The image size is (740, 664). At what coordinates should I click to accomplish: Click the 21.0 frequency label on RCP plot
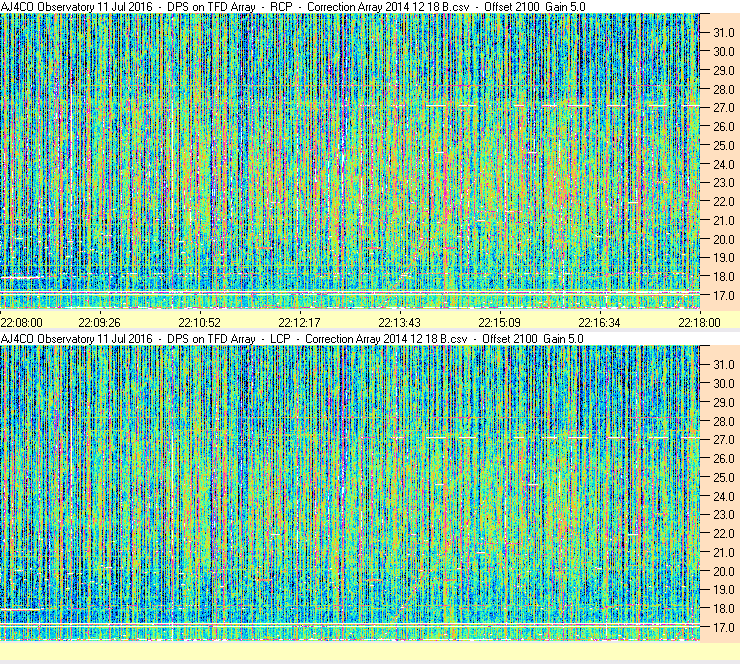(724, 220)
